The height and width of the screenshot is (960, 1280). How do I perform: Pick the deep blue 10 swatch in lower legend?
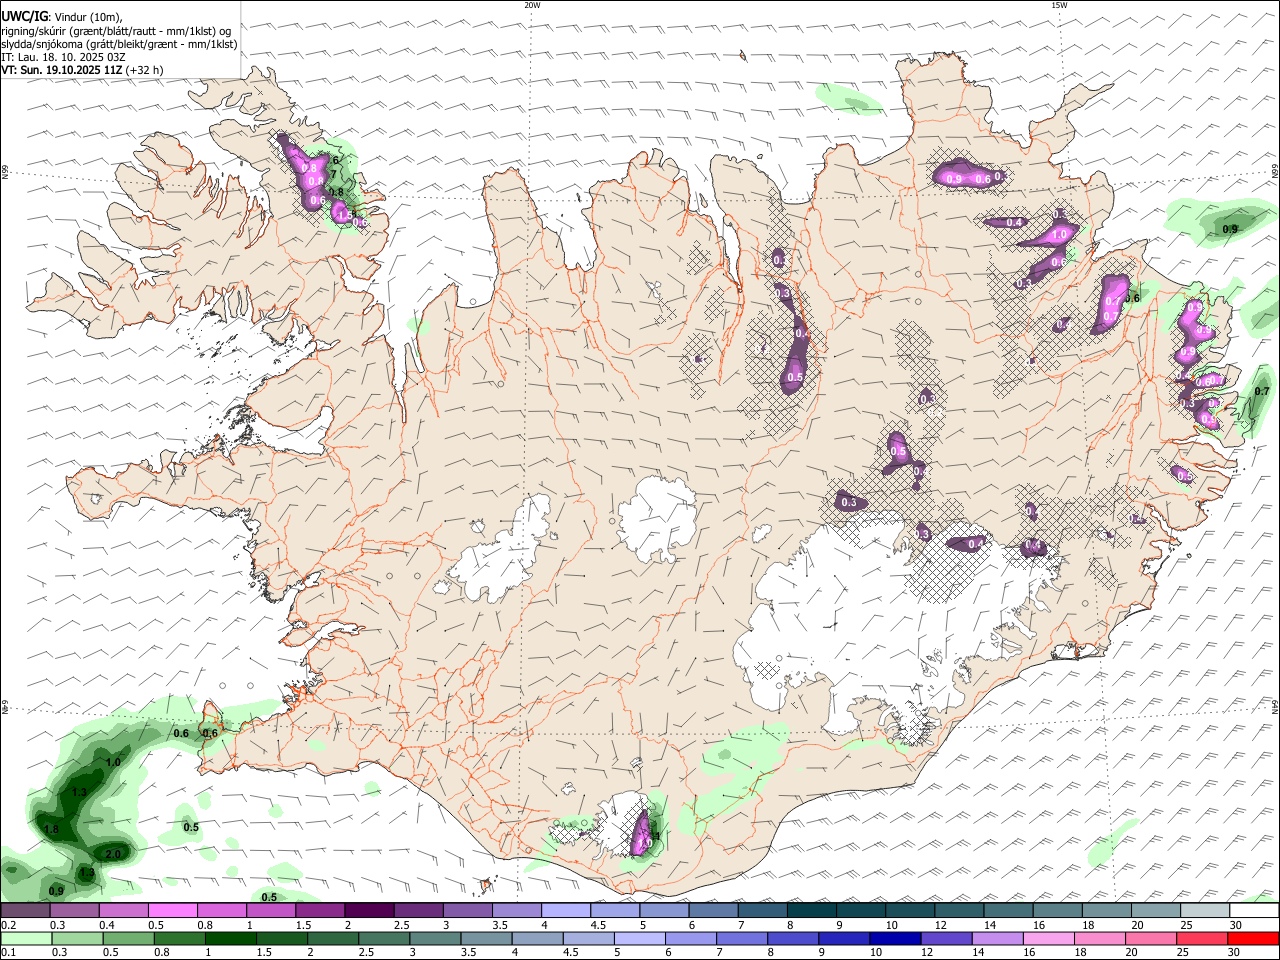pyautogui.click(x=893, y=938)
